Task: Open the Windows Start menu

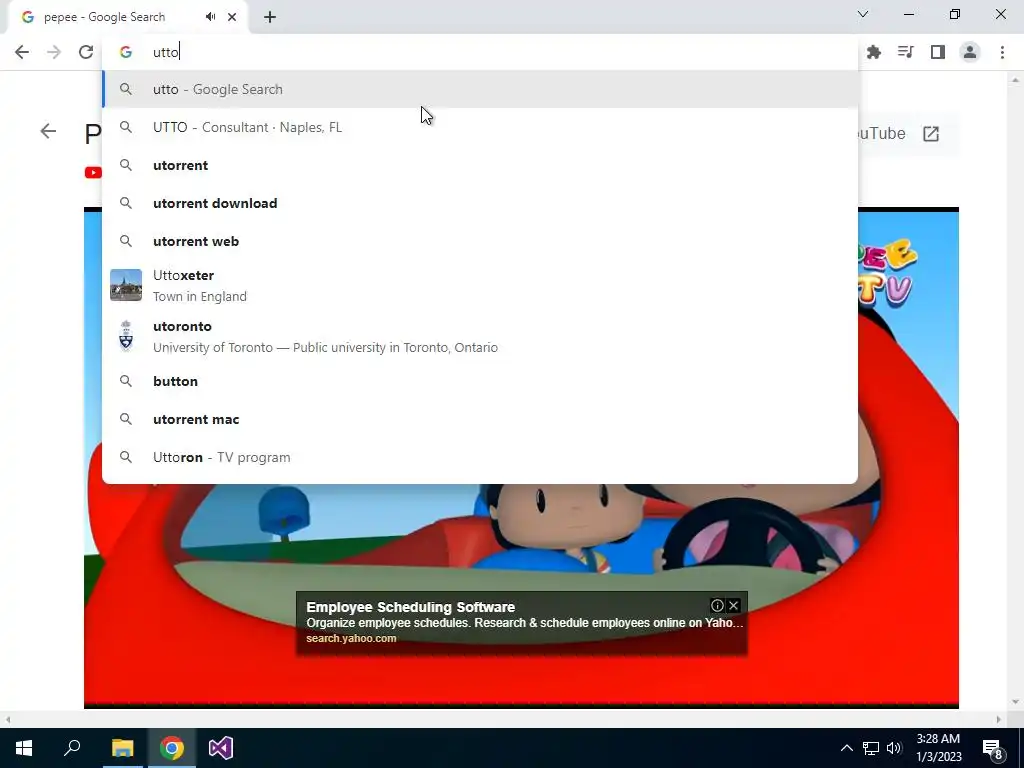Action: tap(24, 748)
